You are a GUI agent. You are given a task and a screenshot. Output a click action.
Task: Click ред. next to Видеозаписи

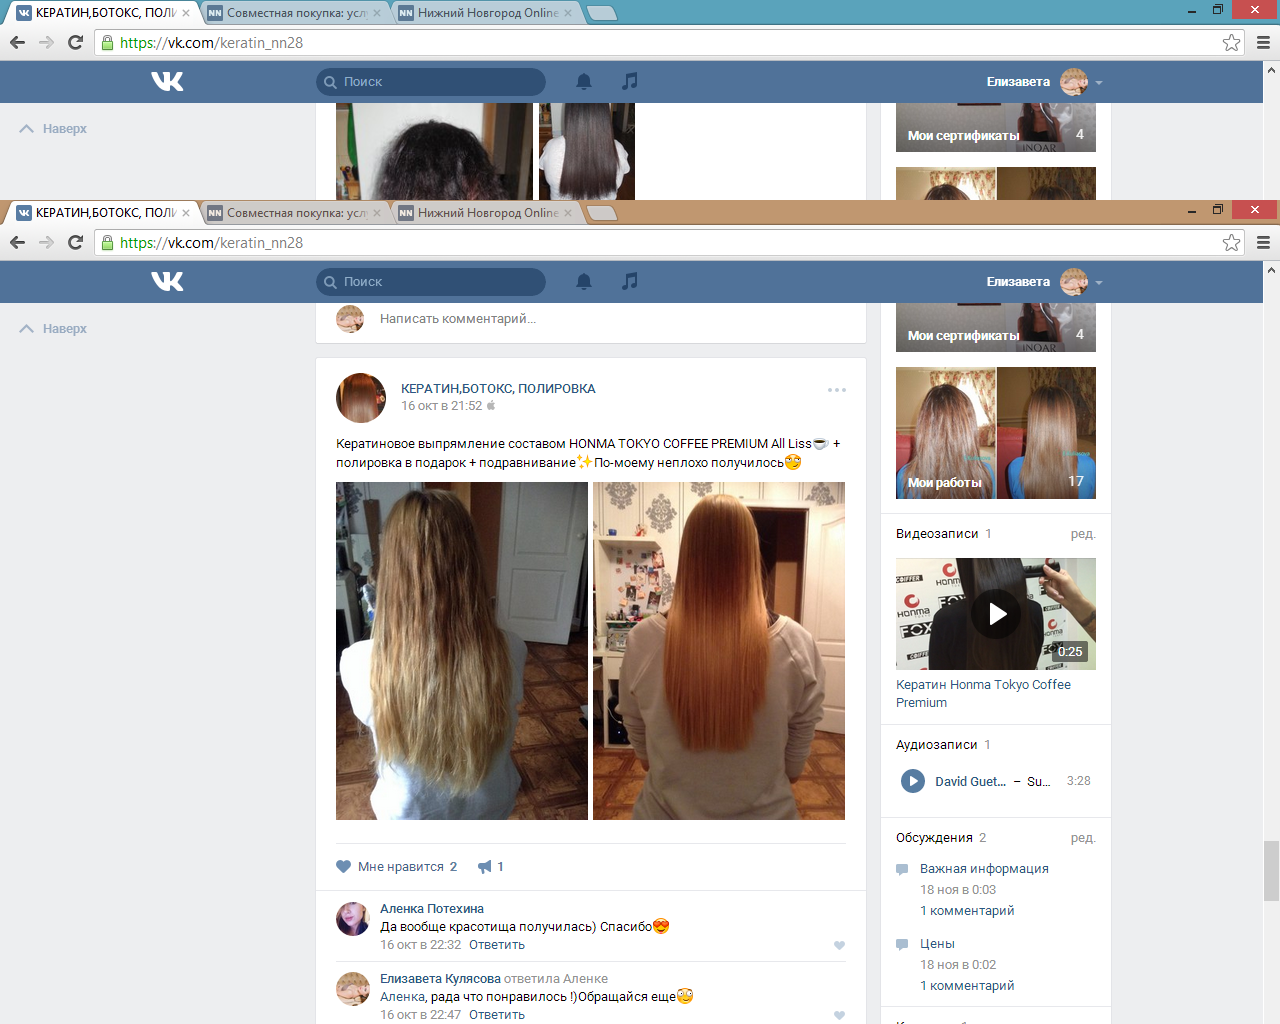[x=1083, y=534]
